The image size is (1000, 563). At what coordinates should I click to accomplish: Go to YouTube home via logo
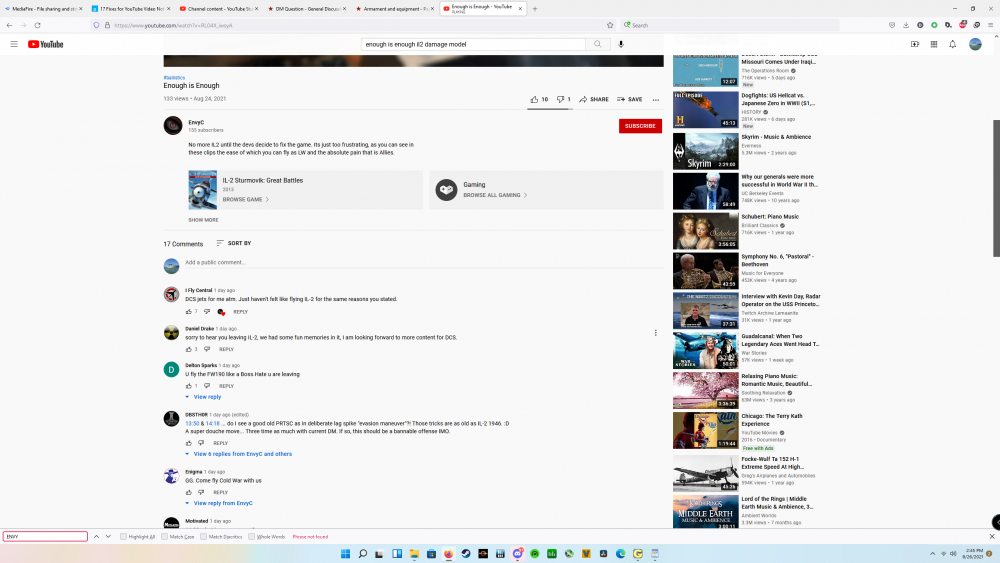(x=45, y=44)
